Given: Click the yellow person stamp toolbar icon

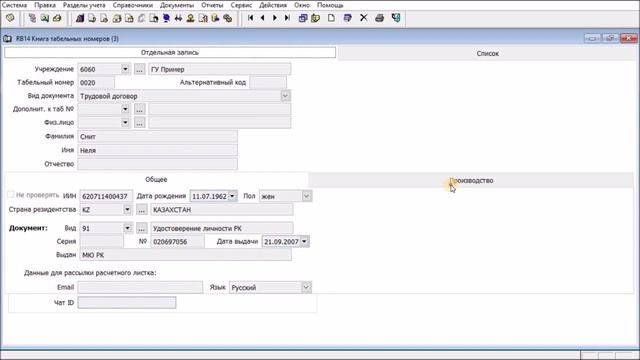Looking at the screenshot, I should 190,18.
